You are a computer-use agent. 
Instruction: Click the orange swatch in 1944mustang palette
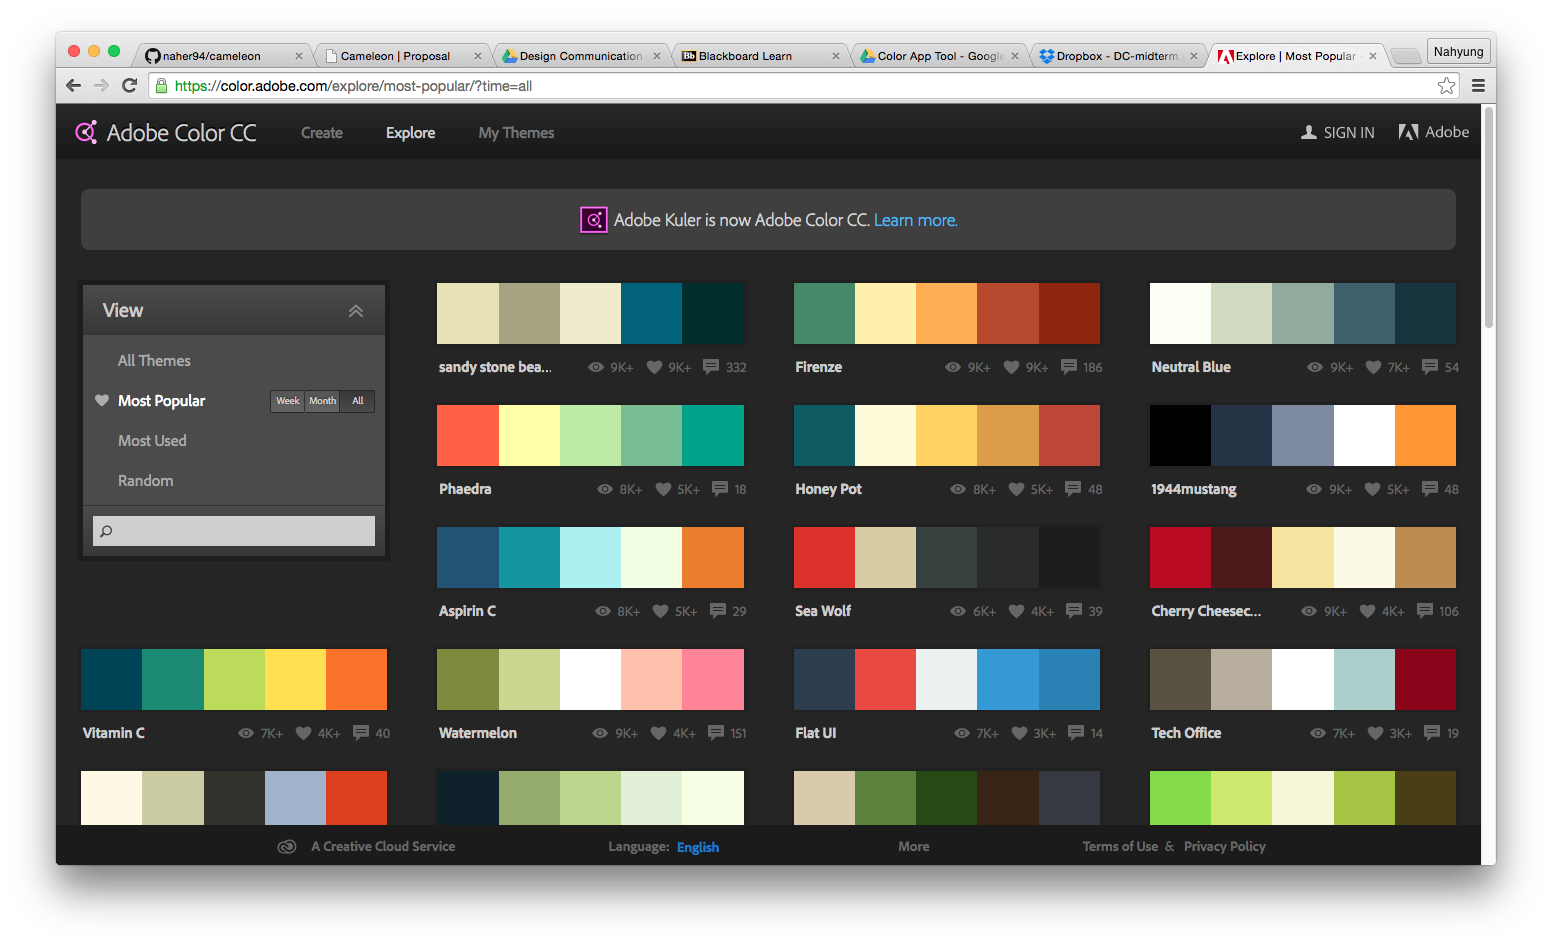[x=1425, y=435]
